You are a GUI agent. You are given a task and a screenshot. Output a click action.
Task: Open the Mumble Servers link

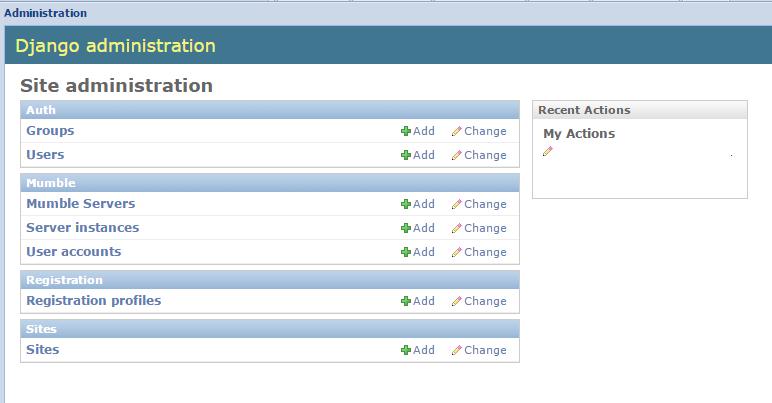coord(80,204)
